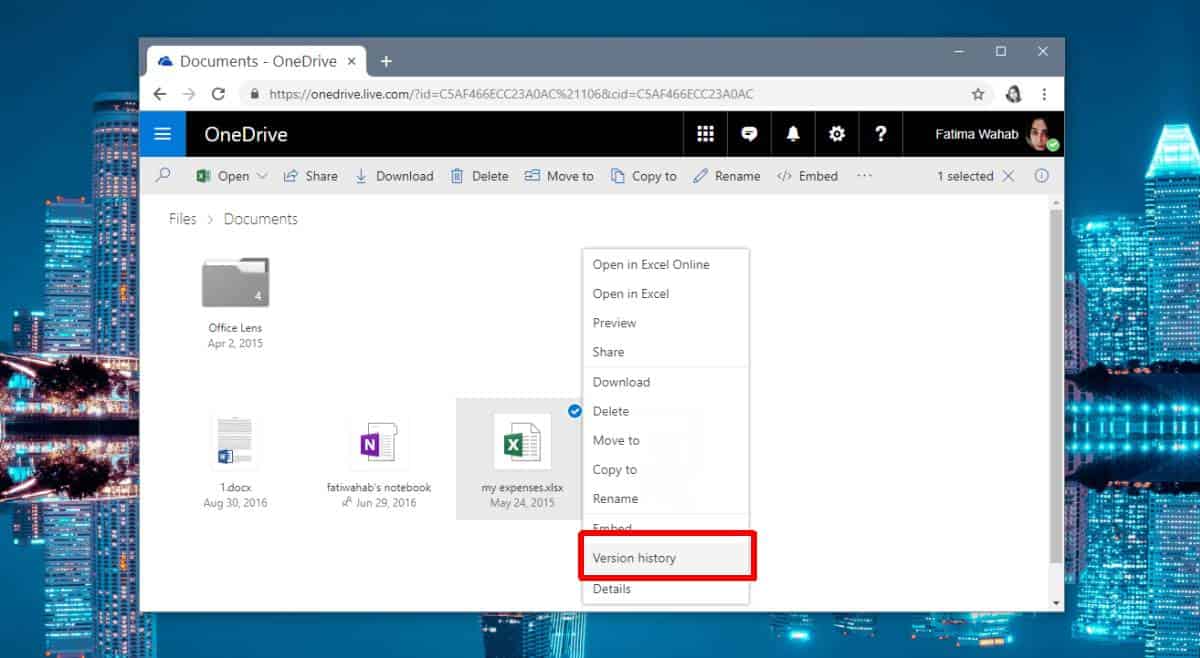Click the Open command with Excel icon
The image size is (1200, 658).
[222, 176]
